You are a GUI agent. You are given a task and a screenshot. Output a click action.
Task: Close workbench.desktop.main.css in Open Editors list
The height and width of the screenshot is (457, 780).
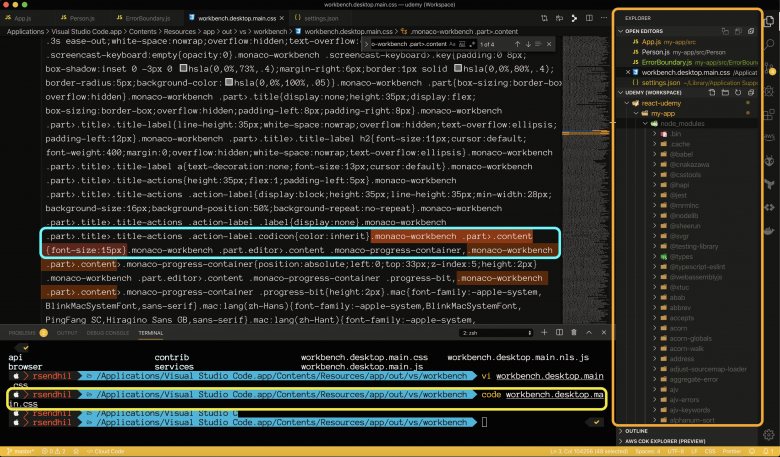[628, 73]
